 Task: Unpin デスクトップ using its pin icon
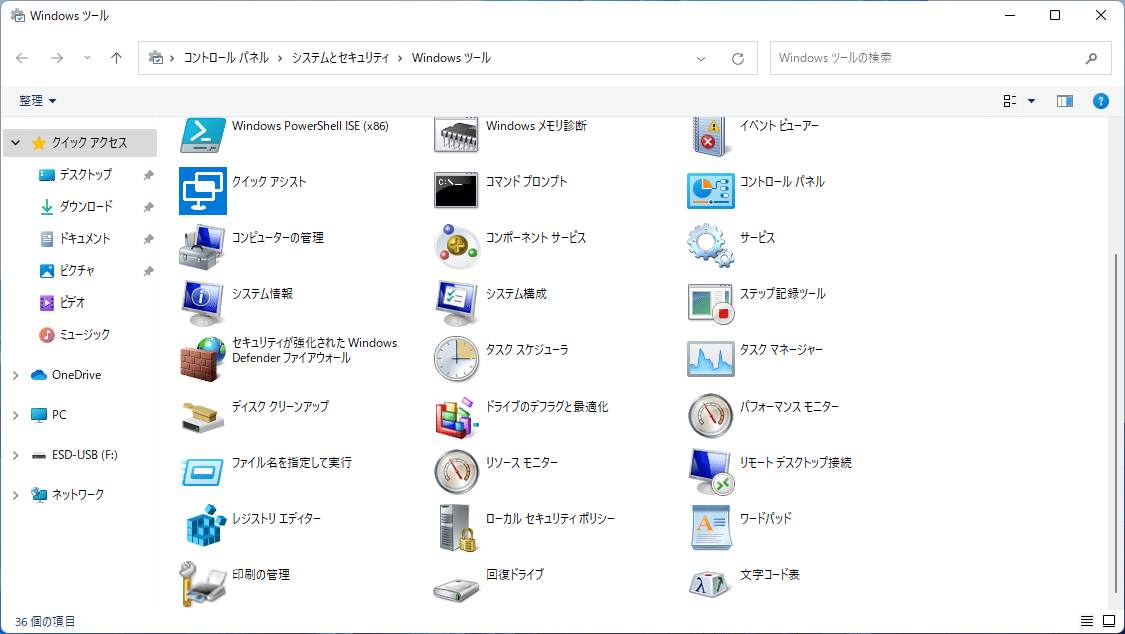(x=149, y=175)
